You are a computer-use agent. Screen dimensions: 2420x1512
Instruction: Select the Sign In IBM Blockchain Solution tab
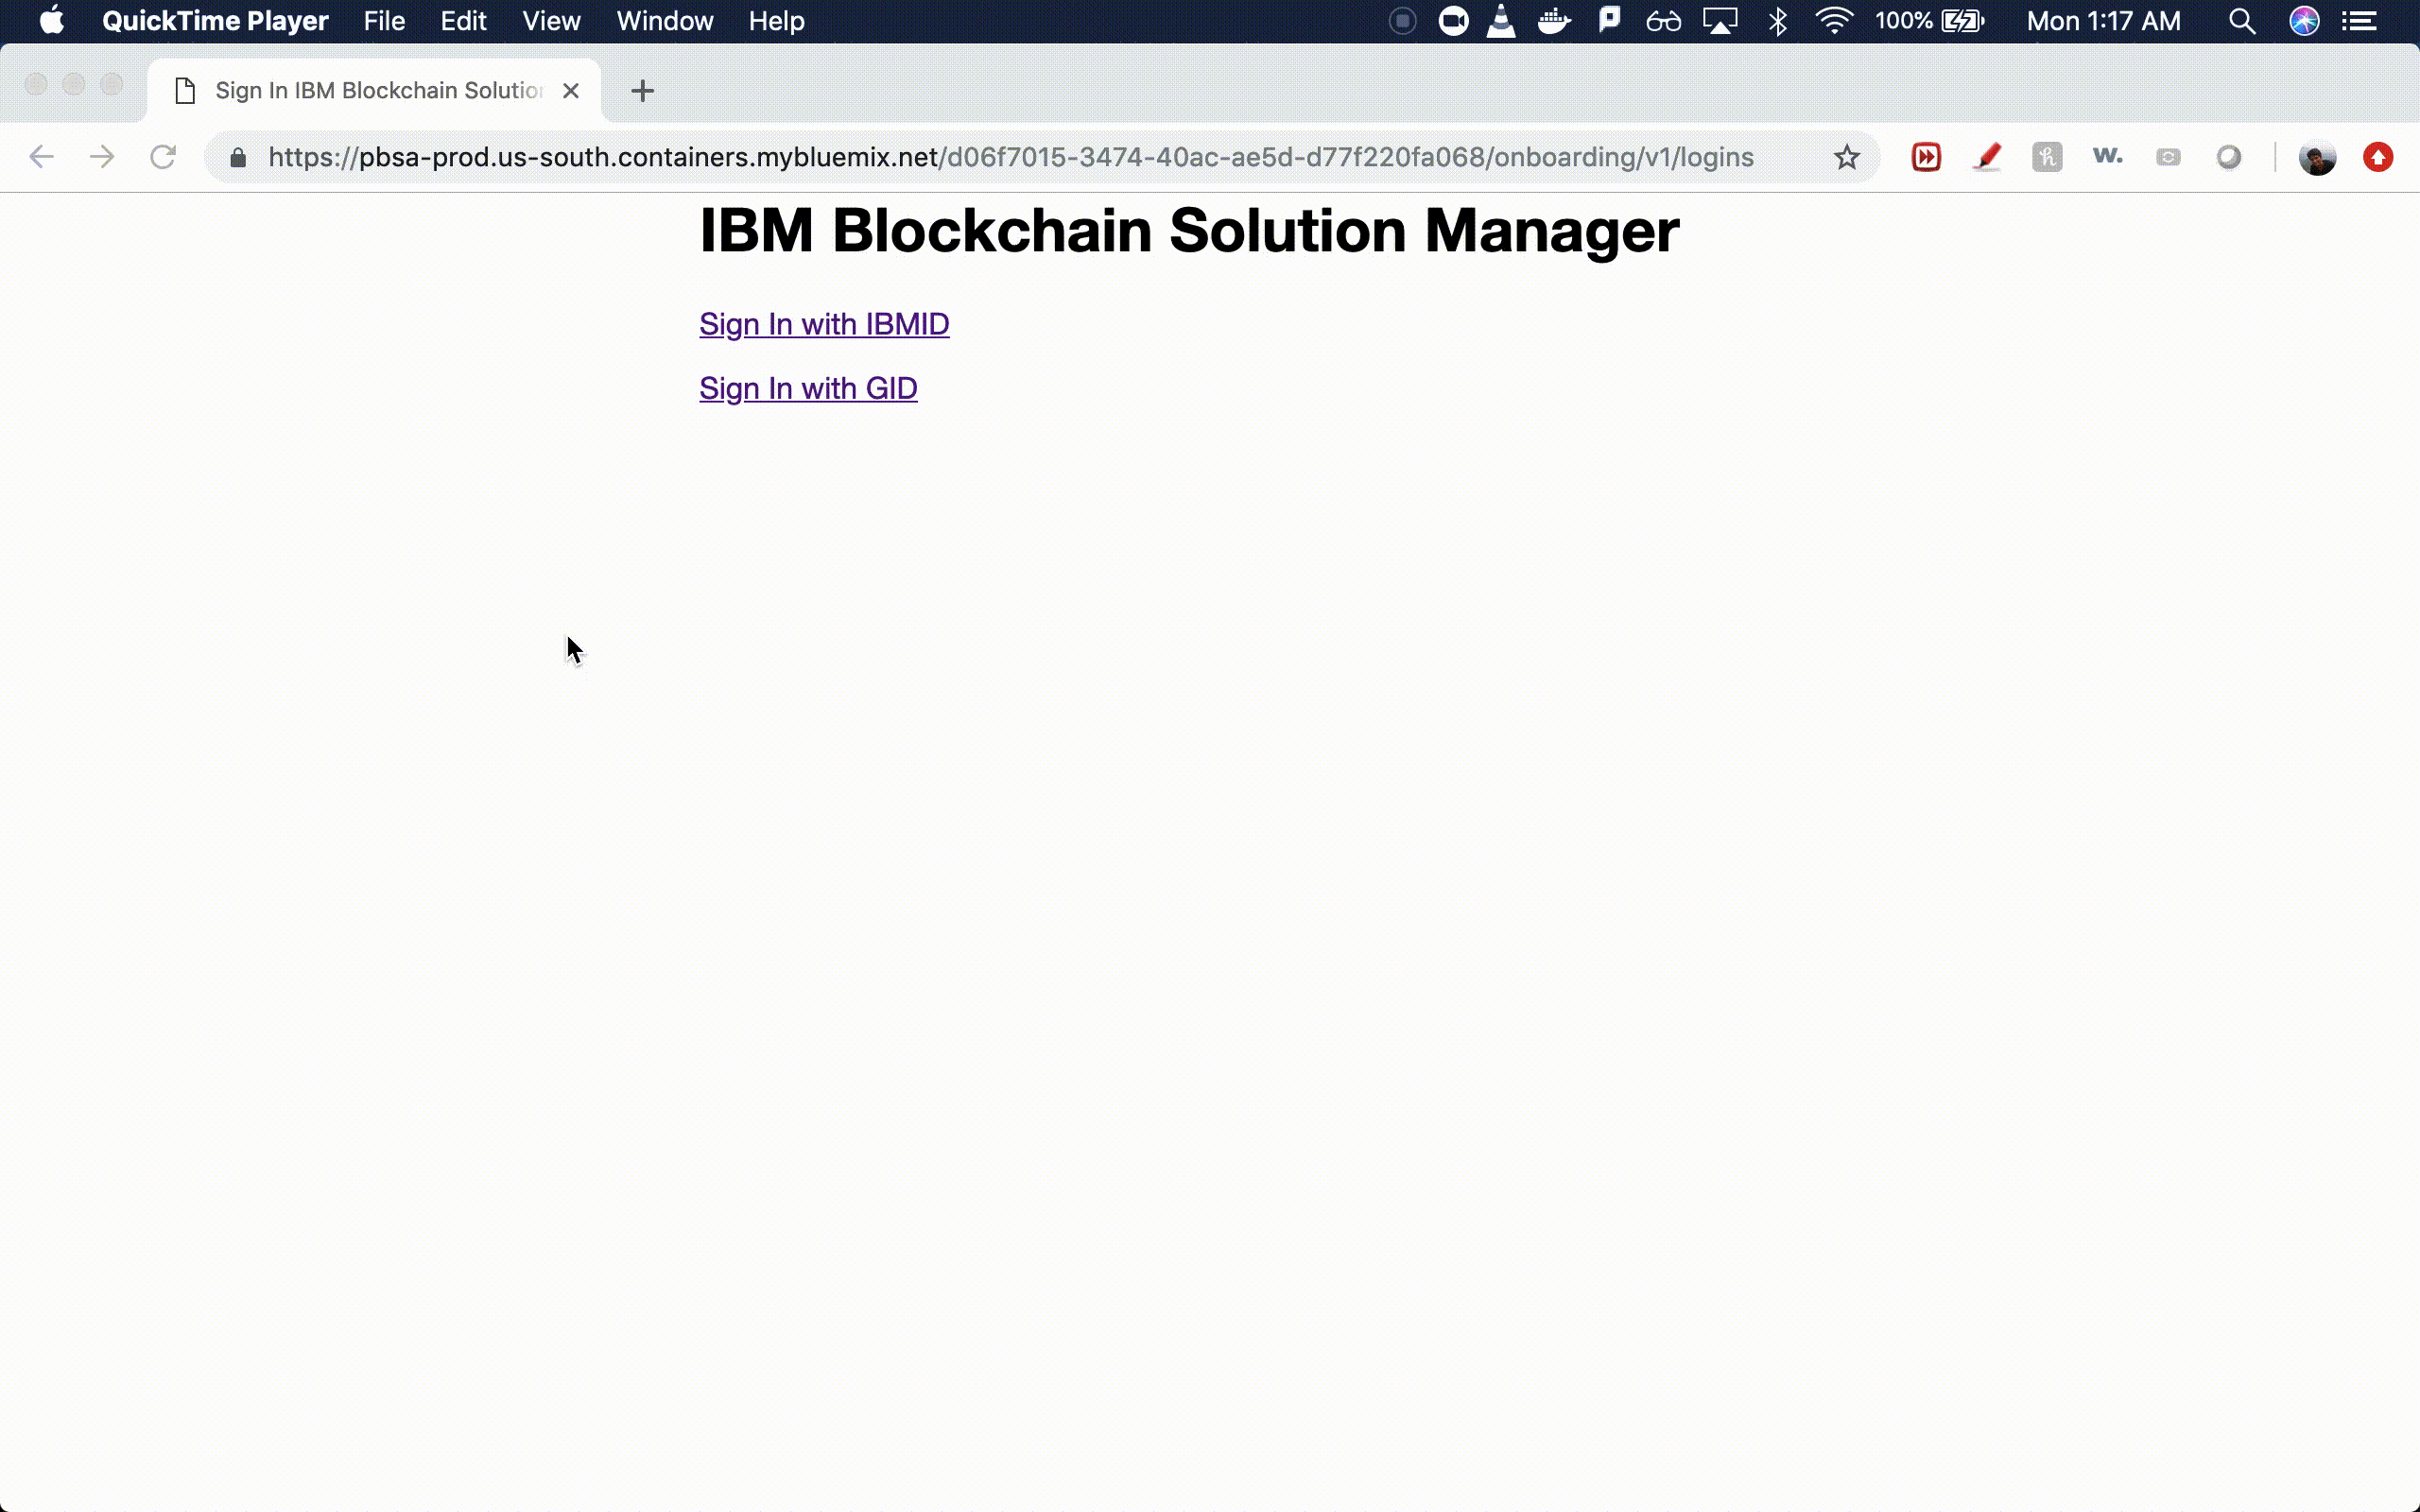pos(375,91)
